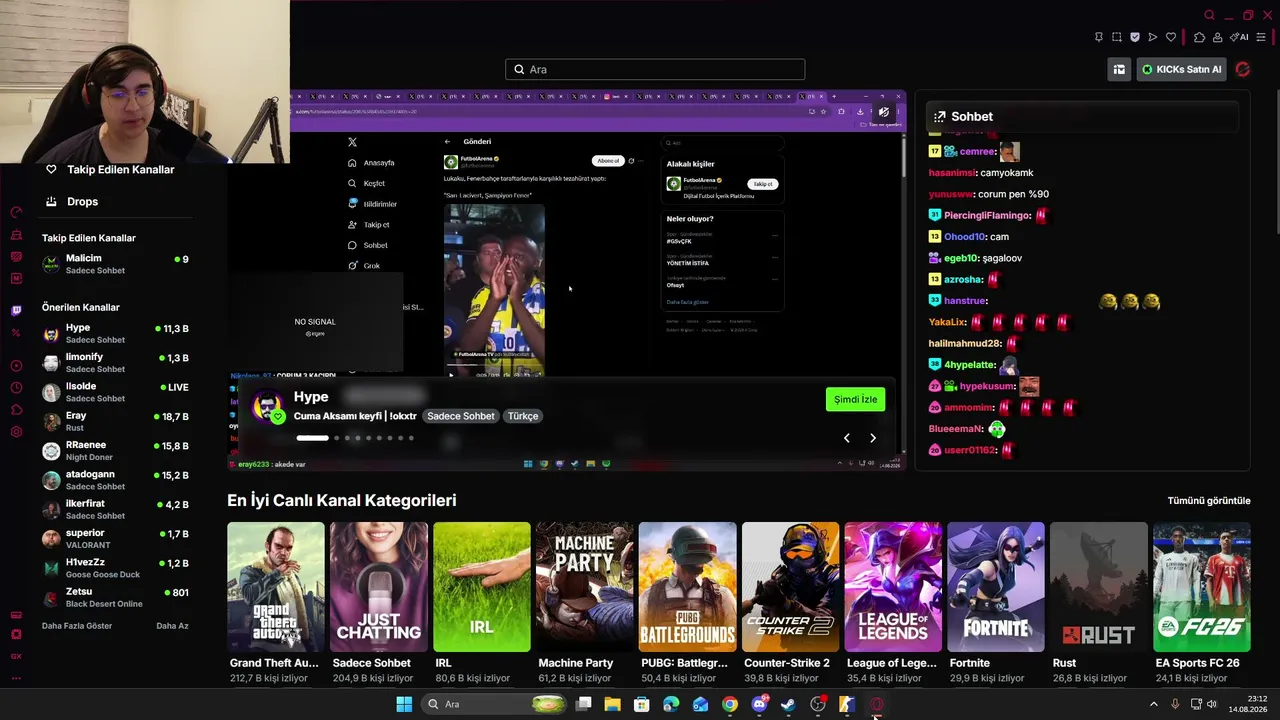The image size is (1280, 720).
Task: Click the Türkçe language tag
Action: pyautogui.click(x=523, y=416)
